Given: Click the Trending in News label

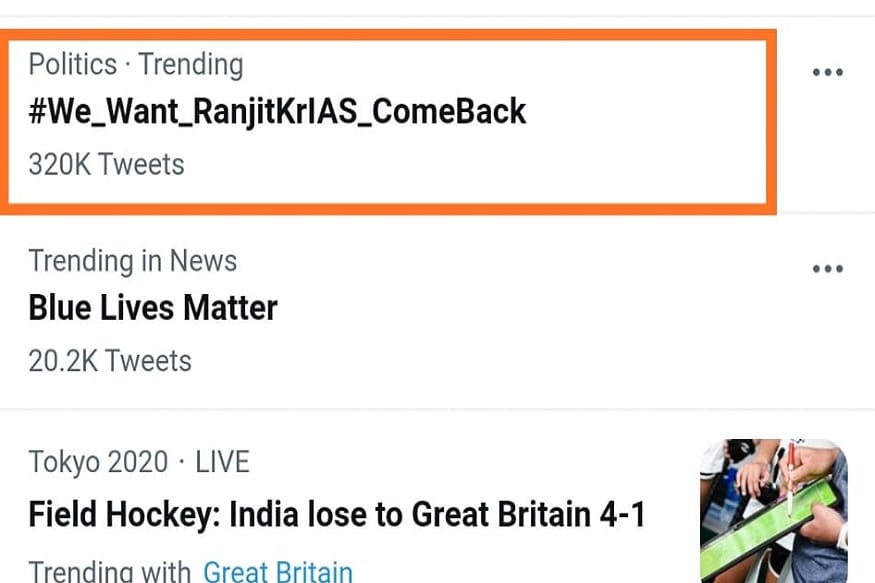Looking at the screenshot, I should click(x=132, y=261).
